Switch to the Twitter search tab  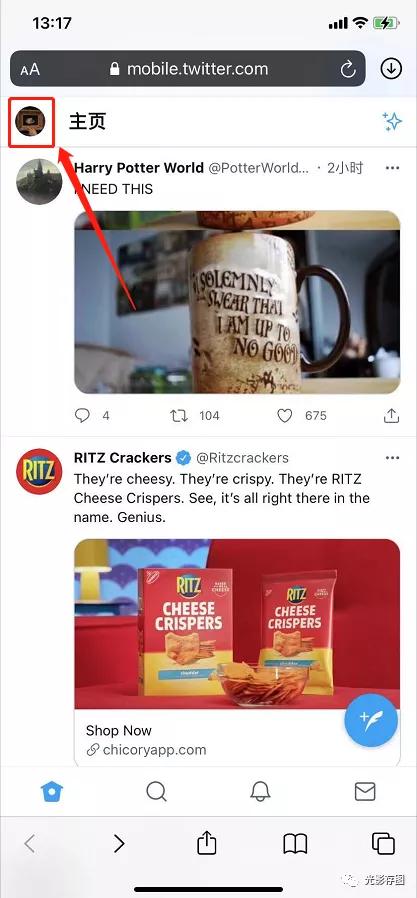[156, 792]
